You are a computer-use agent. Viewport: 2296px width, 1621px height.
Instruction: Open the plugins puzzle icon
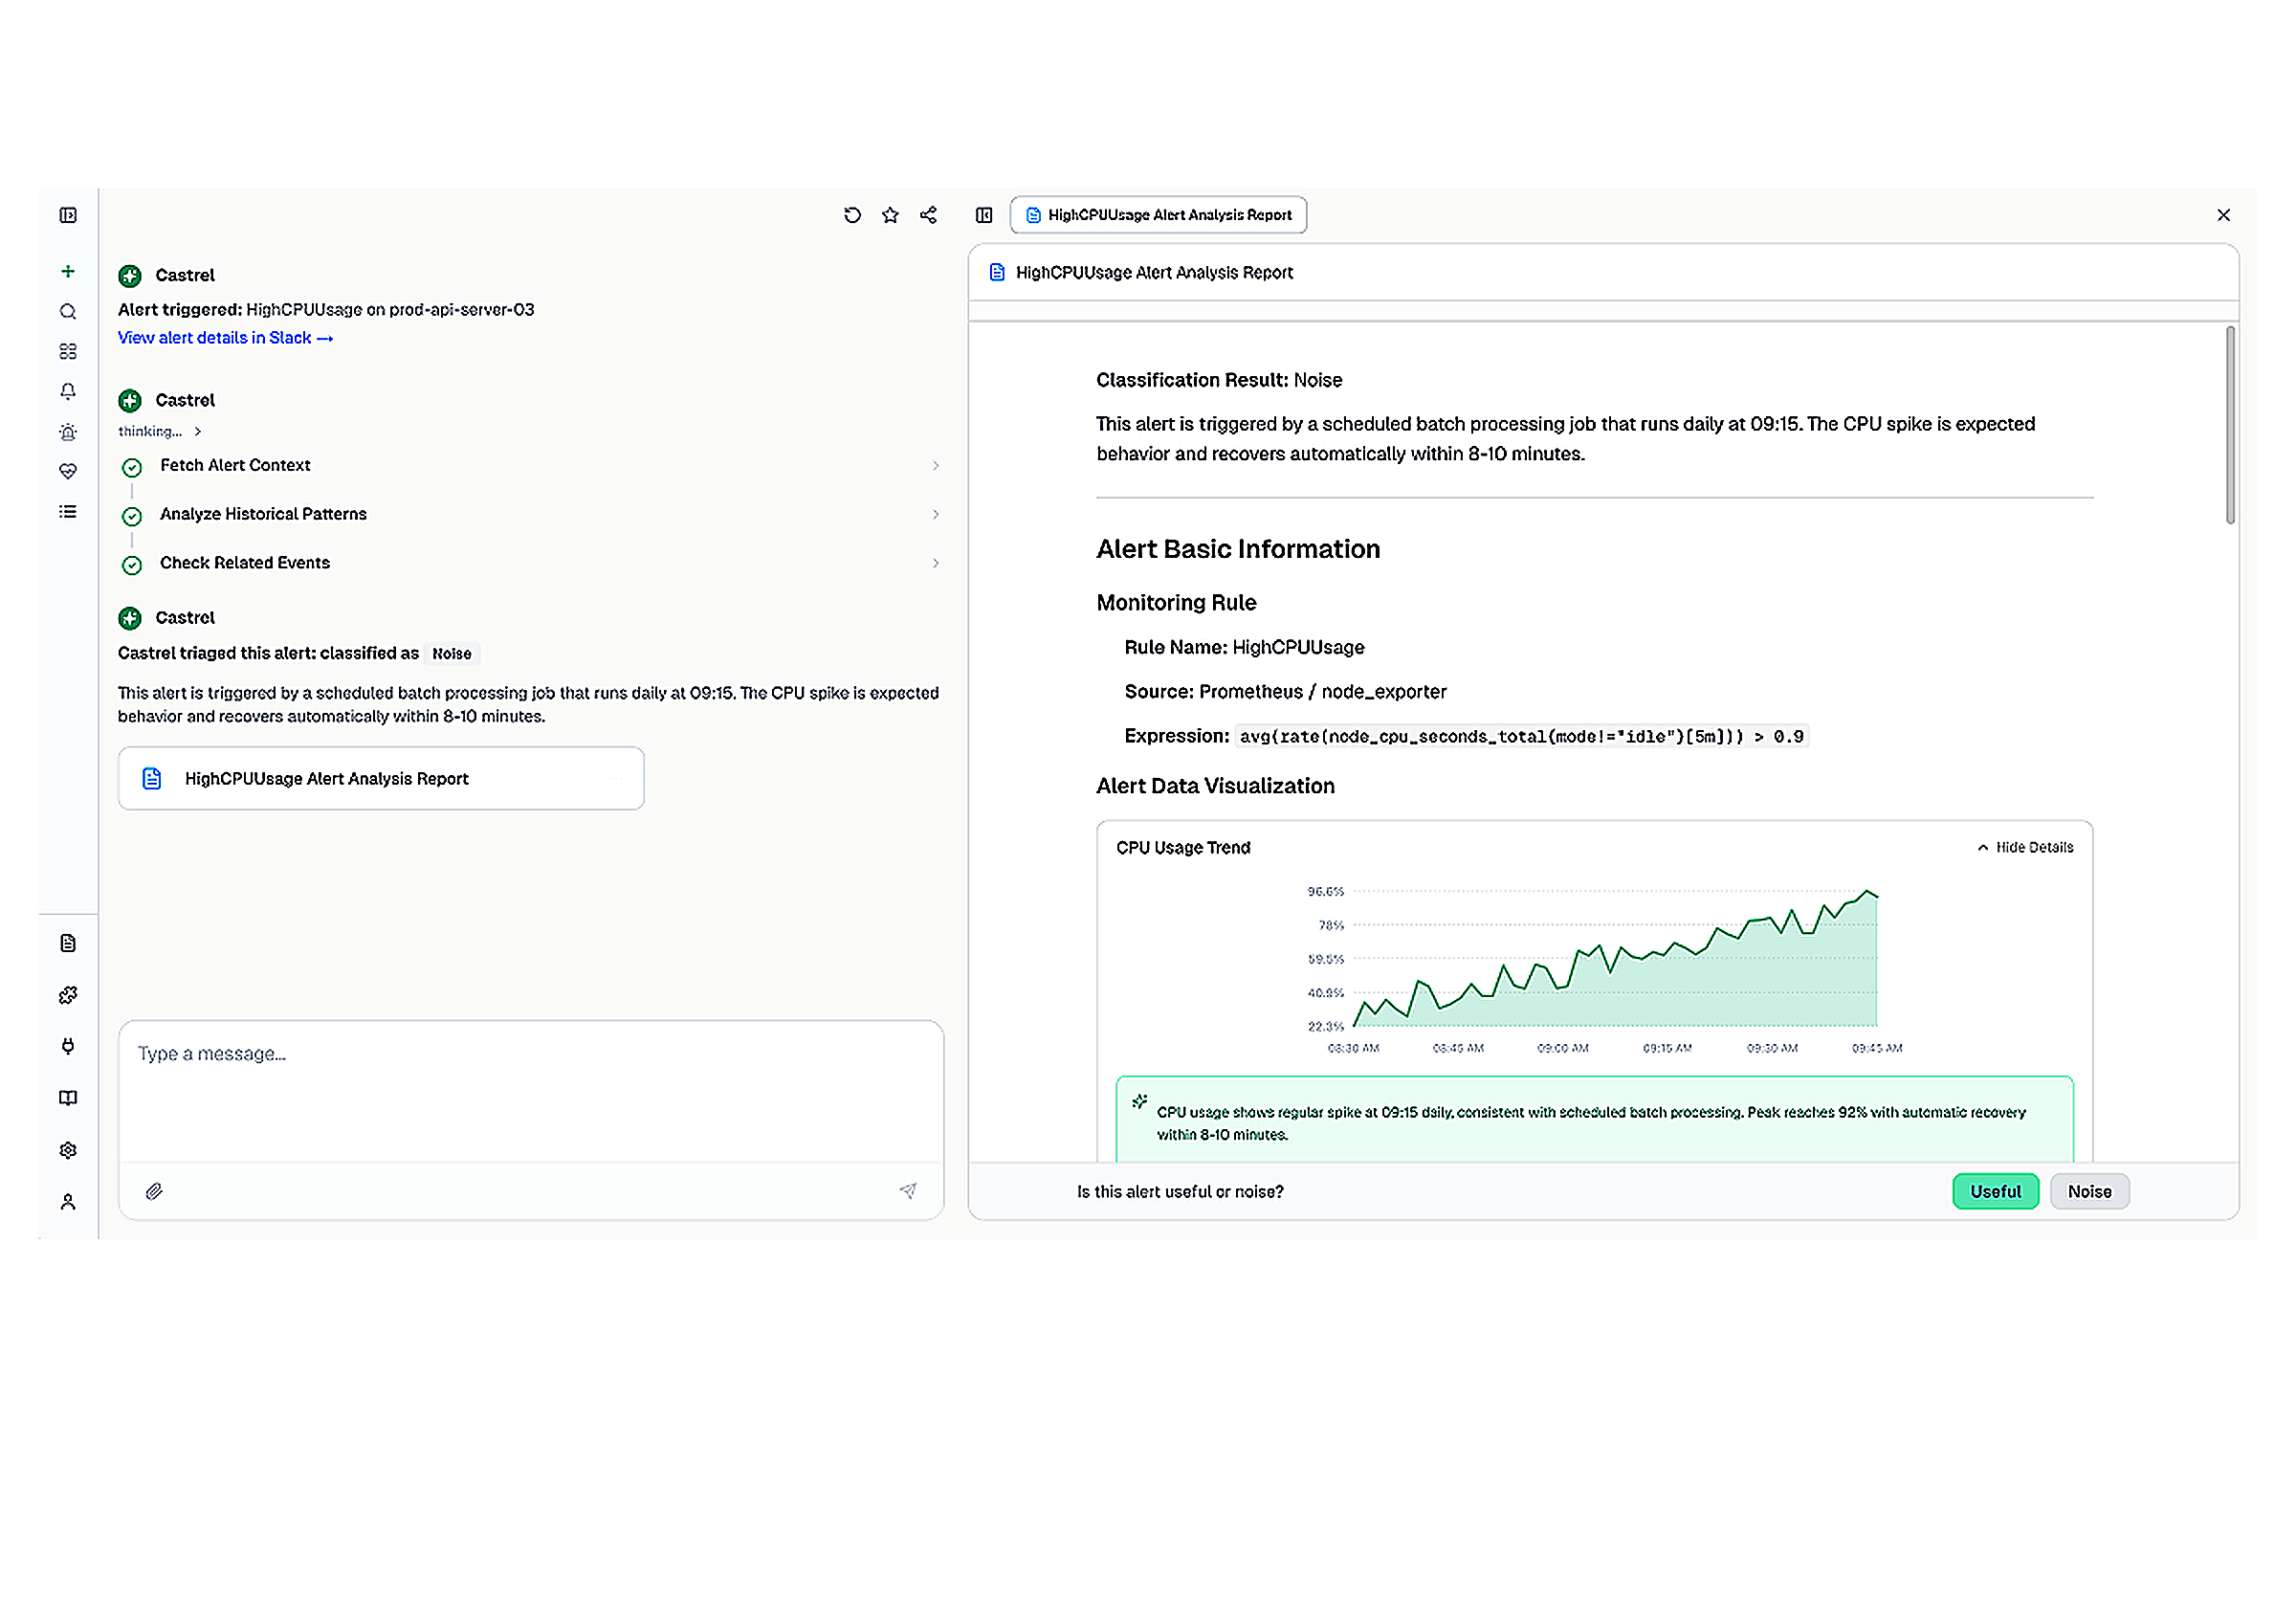pyautogui.click(x=68, y=995)
